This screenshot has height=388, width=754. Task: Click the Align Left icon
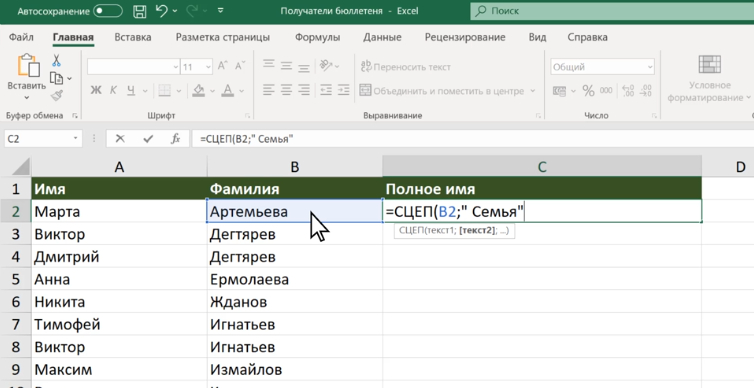(269, 90)
